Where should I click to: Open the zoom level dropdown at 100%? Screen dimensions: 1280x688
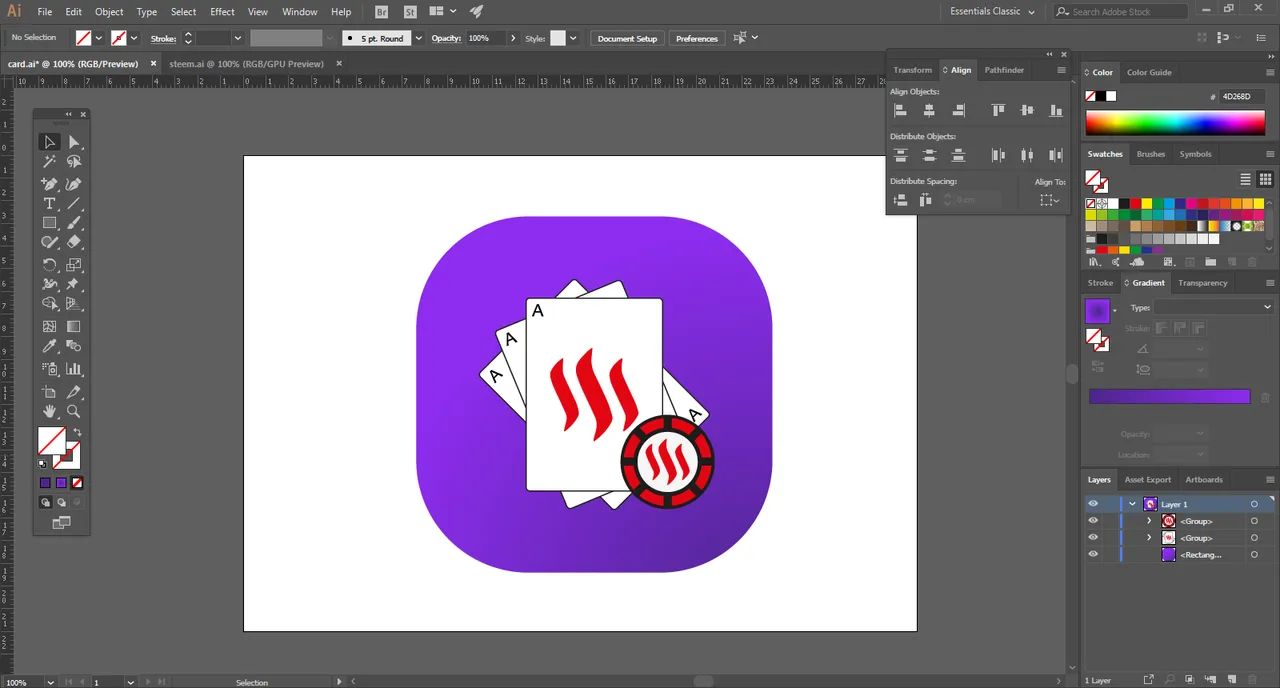(50, 682)
